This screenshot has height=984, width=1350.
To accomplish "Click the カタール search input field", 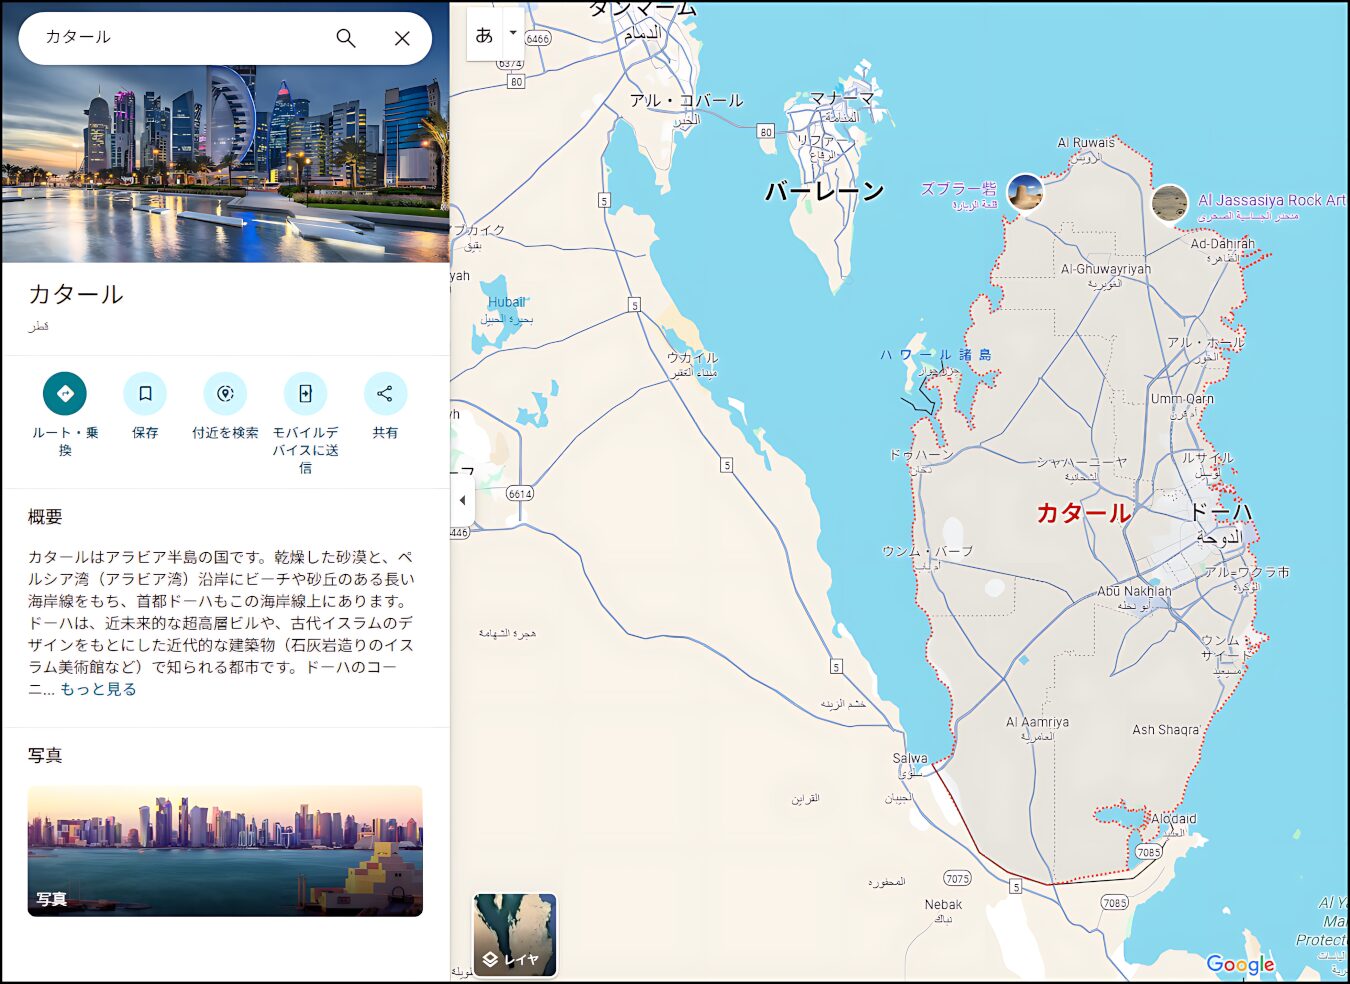I will point(180,37).
